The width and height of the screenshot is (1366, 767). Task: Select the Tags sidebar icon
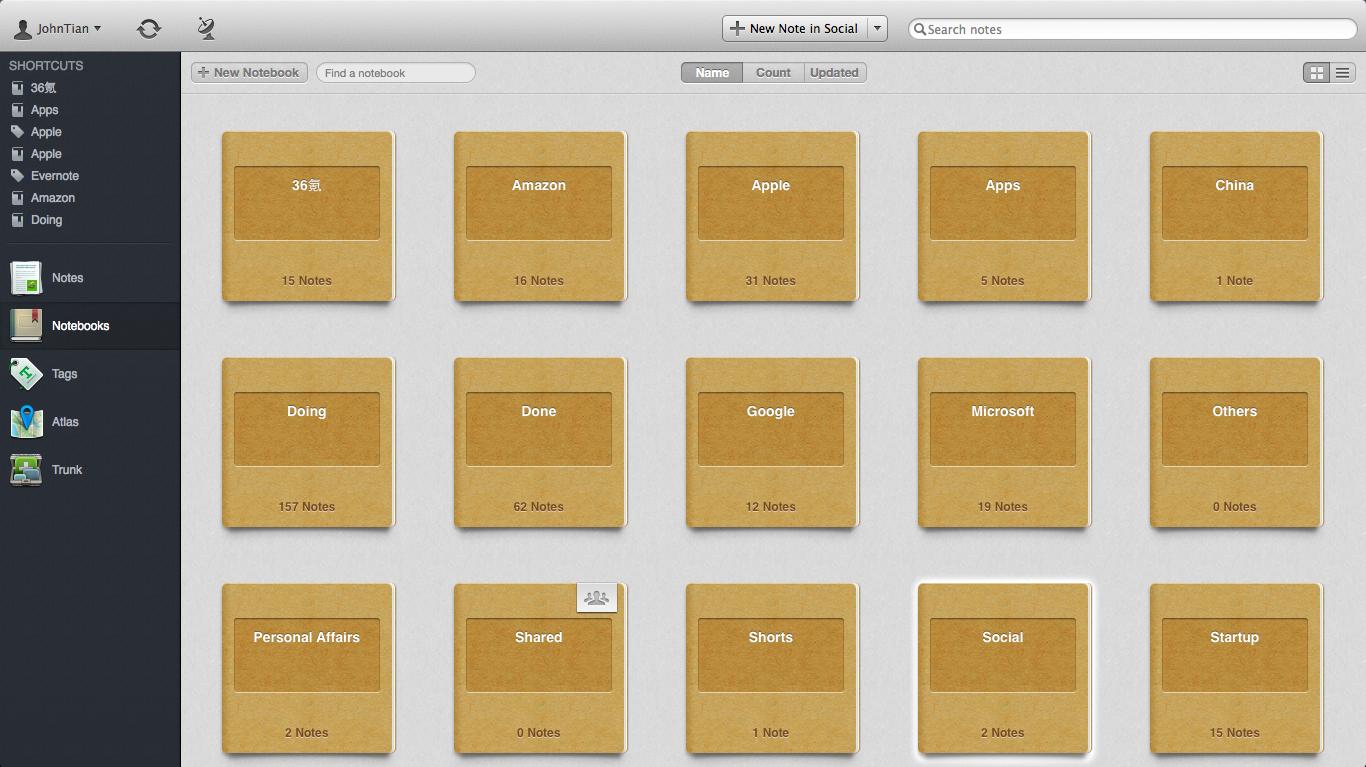click(x=26, y=373)
